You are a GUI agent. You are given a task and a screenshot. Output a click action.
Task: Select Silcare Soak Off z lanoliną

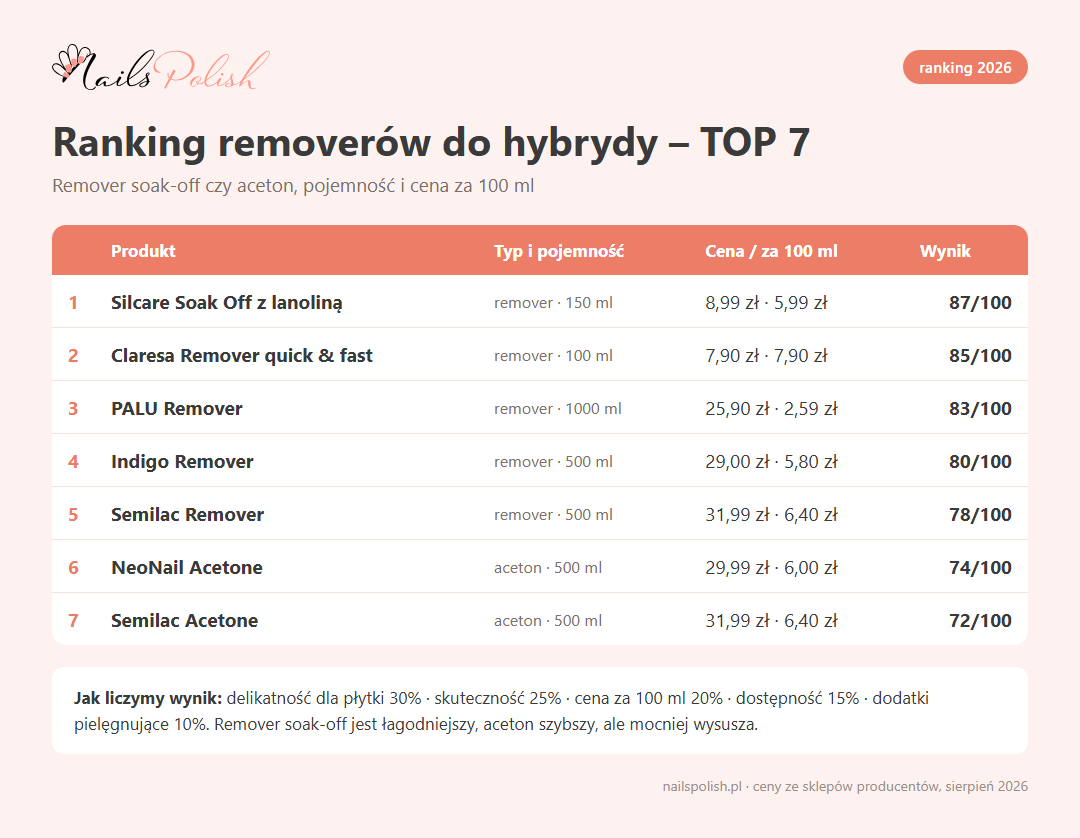(x=227, y=303)
